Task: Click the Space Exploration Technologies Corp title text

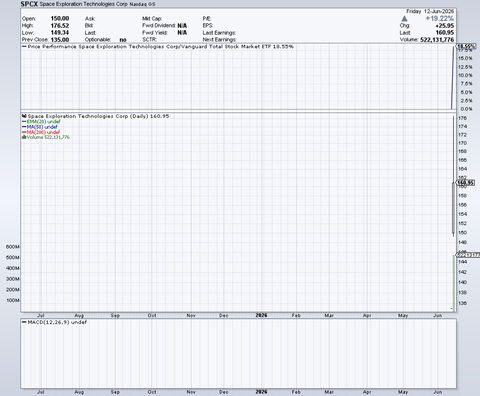Action: [x=84, y=4]
